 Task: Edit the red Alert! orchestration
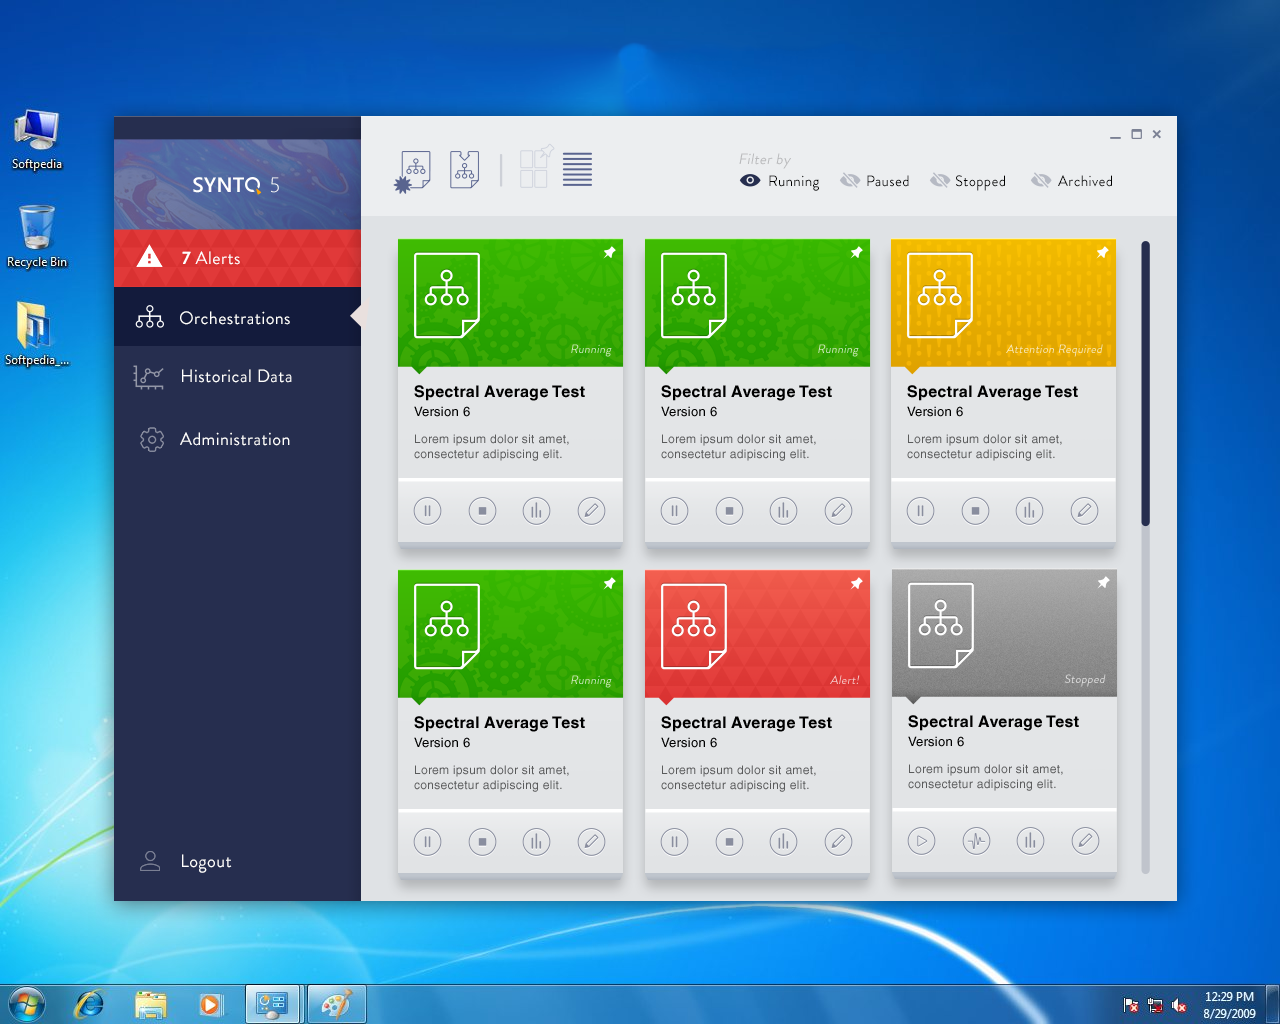coord(838,842)
